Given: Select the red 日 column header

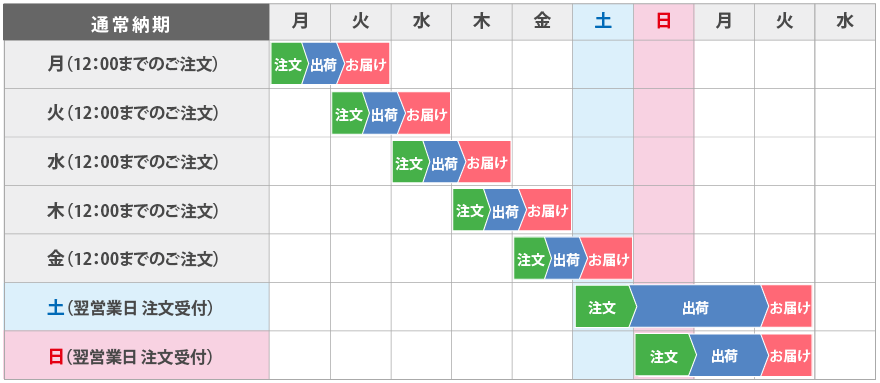Looking at the screenshot, I should tap(664, 22).
